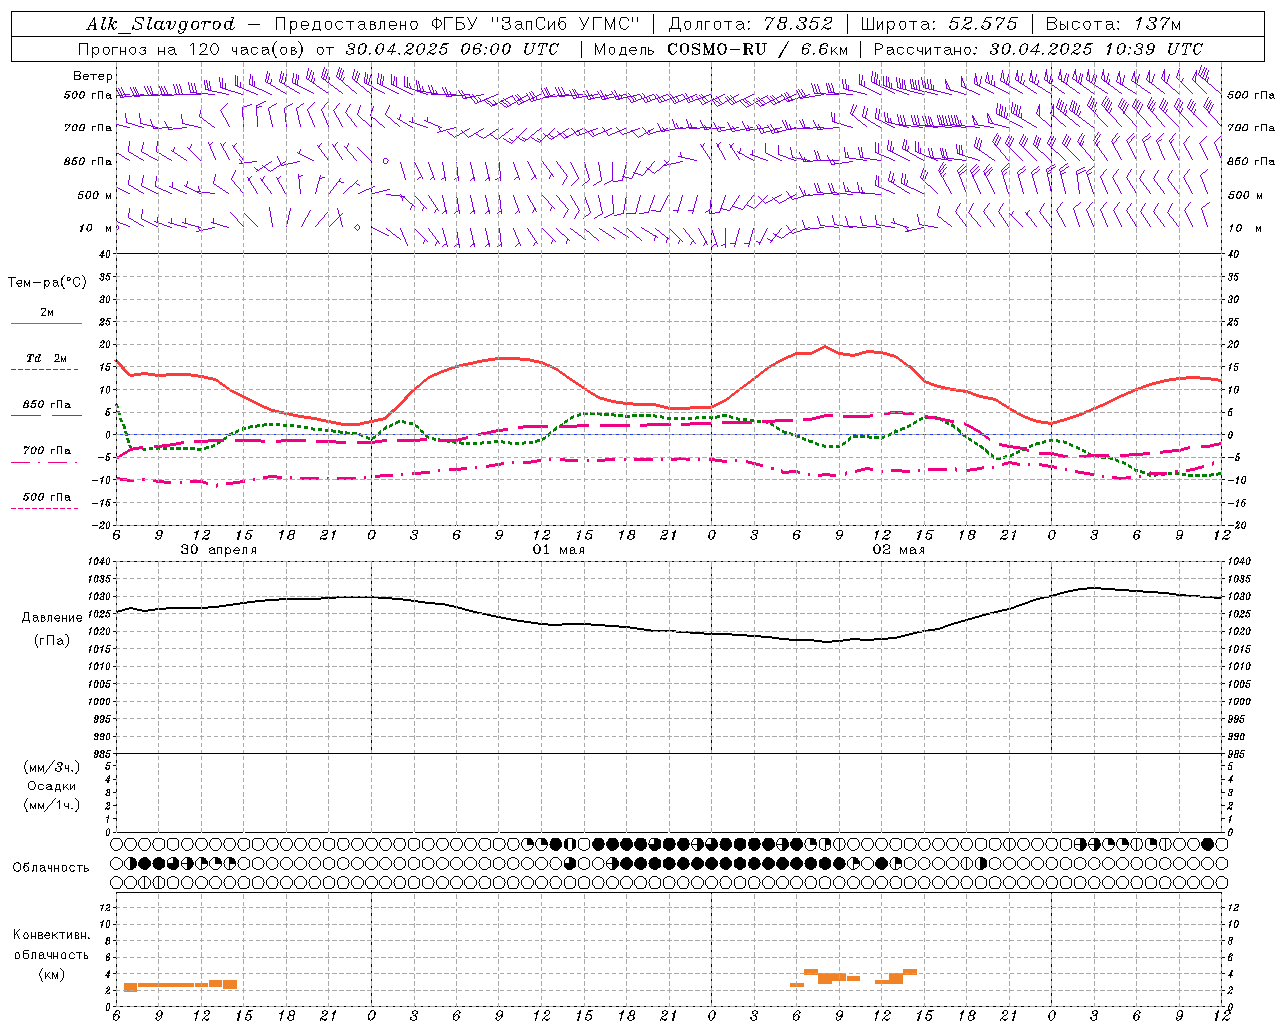The width and height of the screenshot is (1280, 1024).
Task: Click the (мм/1ч.) precipitation unit label
Action: coord(52,805)
